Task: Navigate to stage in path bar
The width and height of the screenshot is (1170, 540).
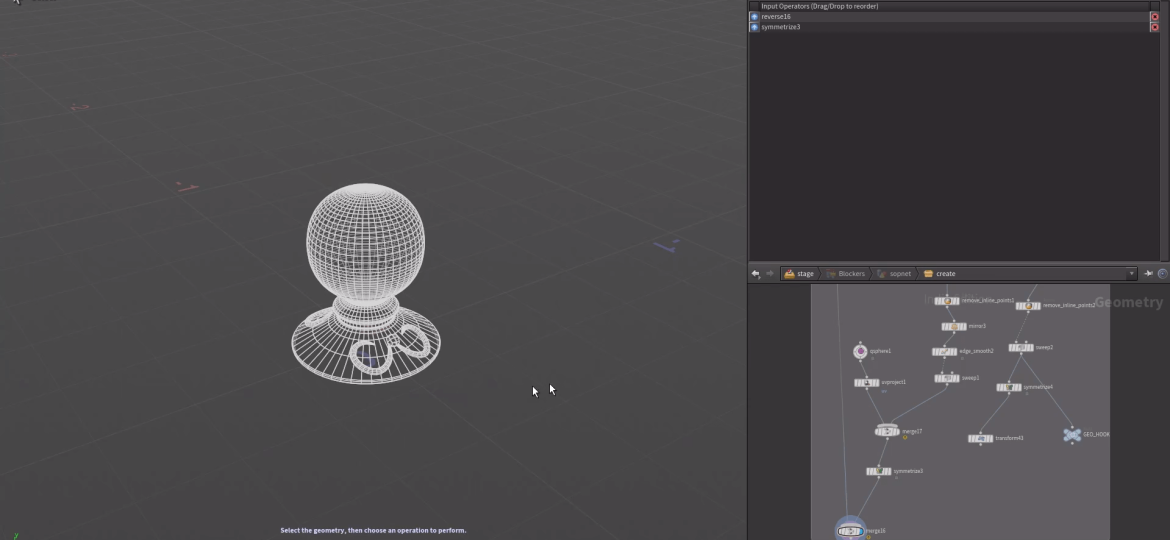Action: click(799, 273)
